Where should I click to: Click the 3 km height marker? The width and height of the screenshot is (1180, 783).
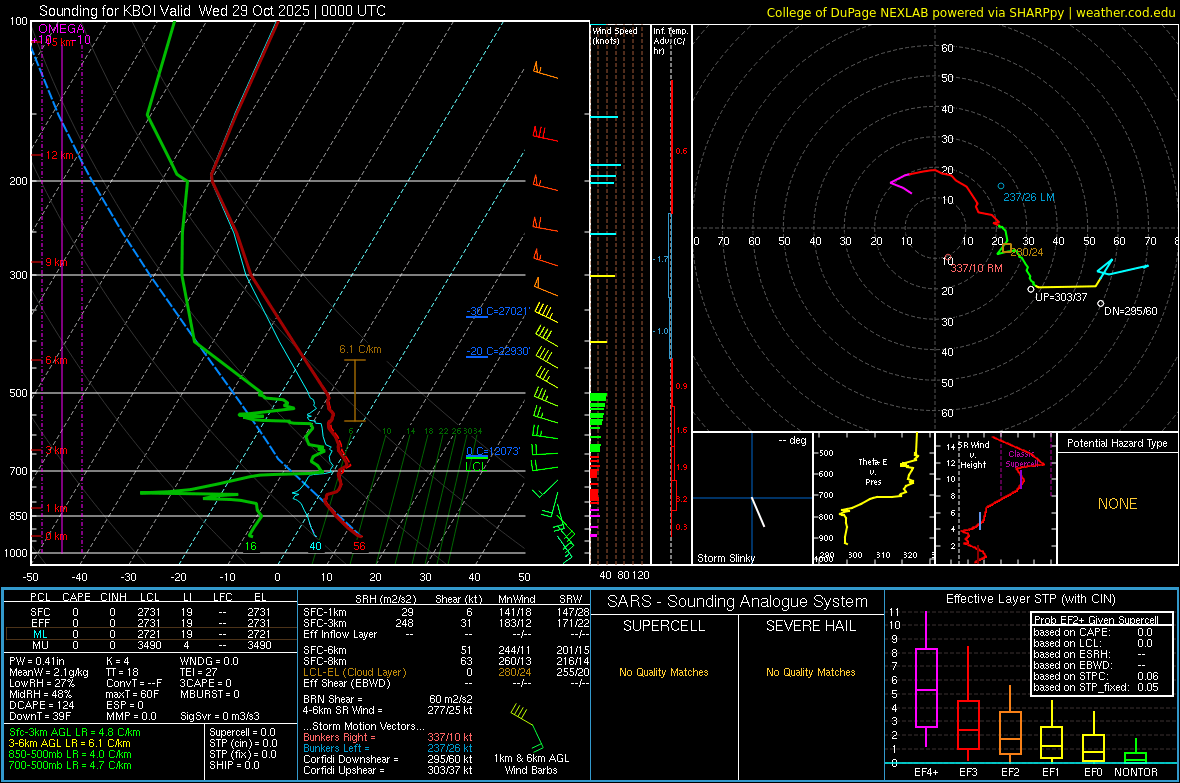click(x=56, y=450)
